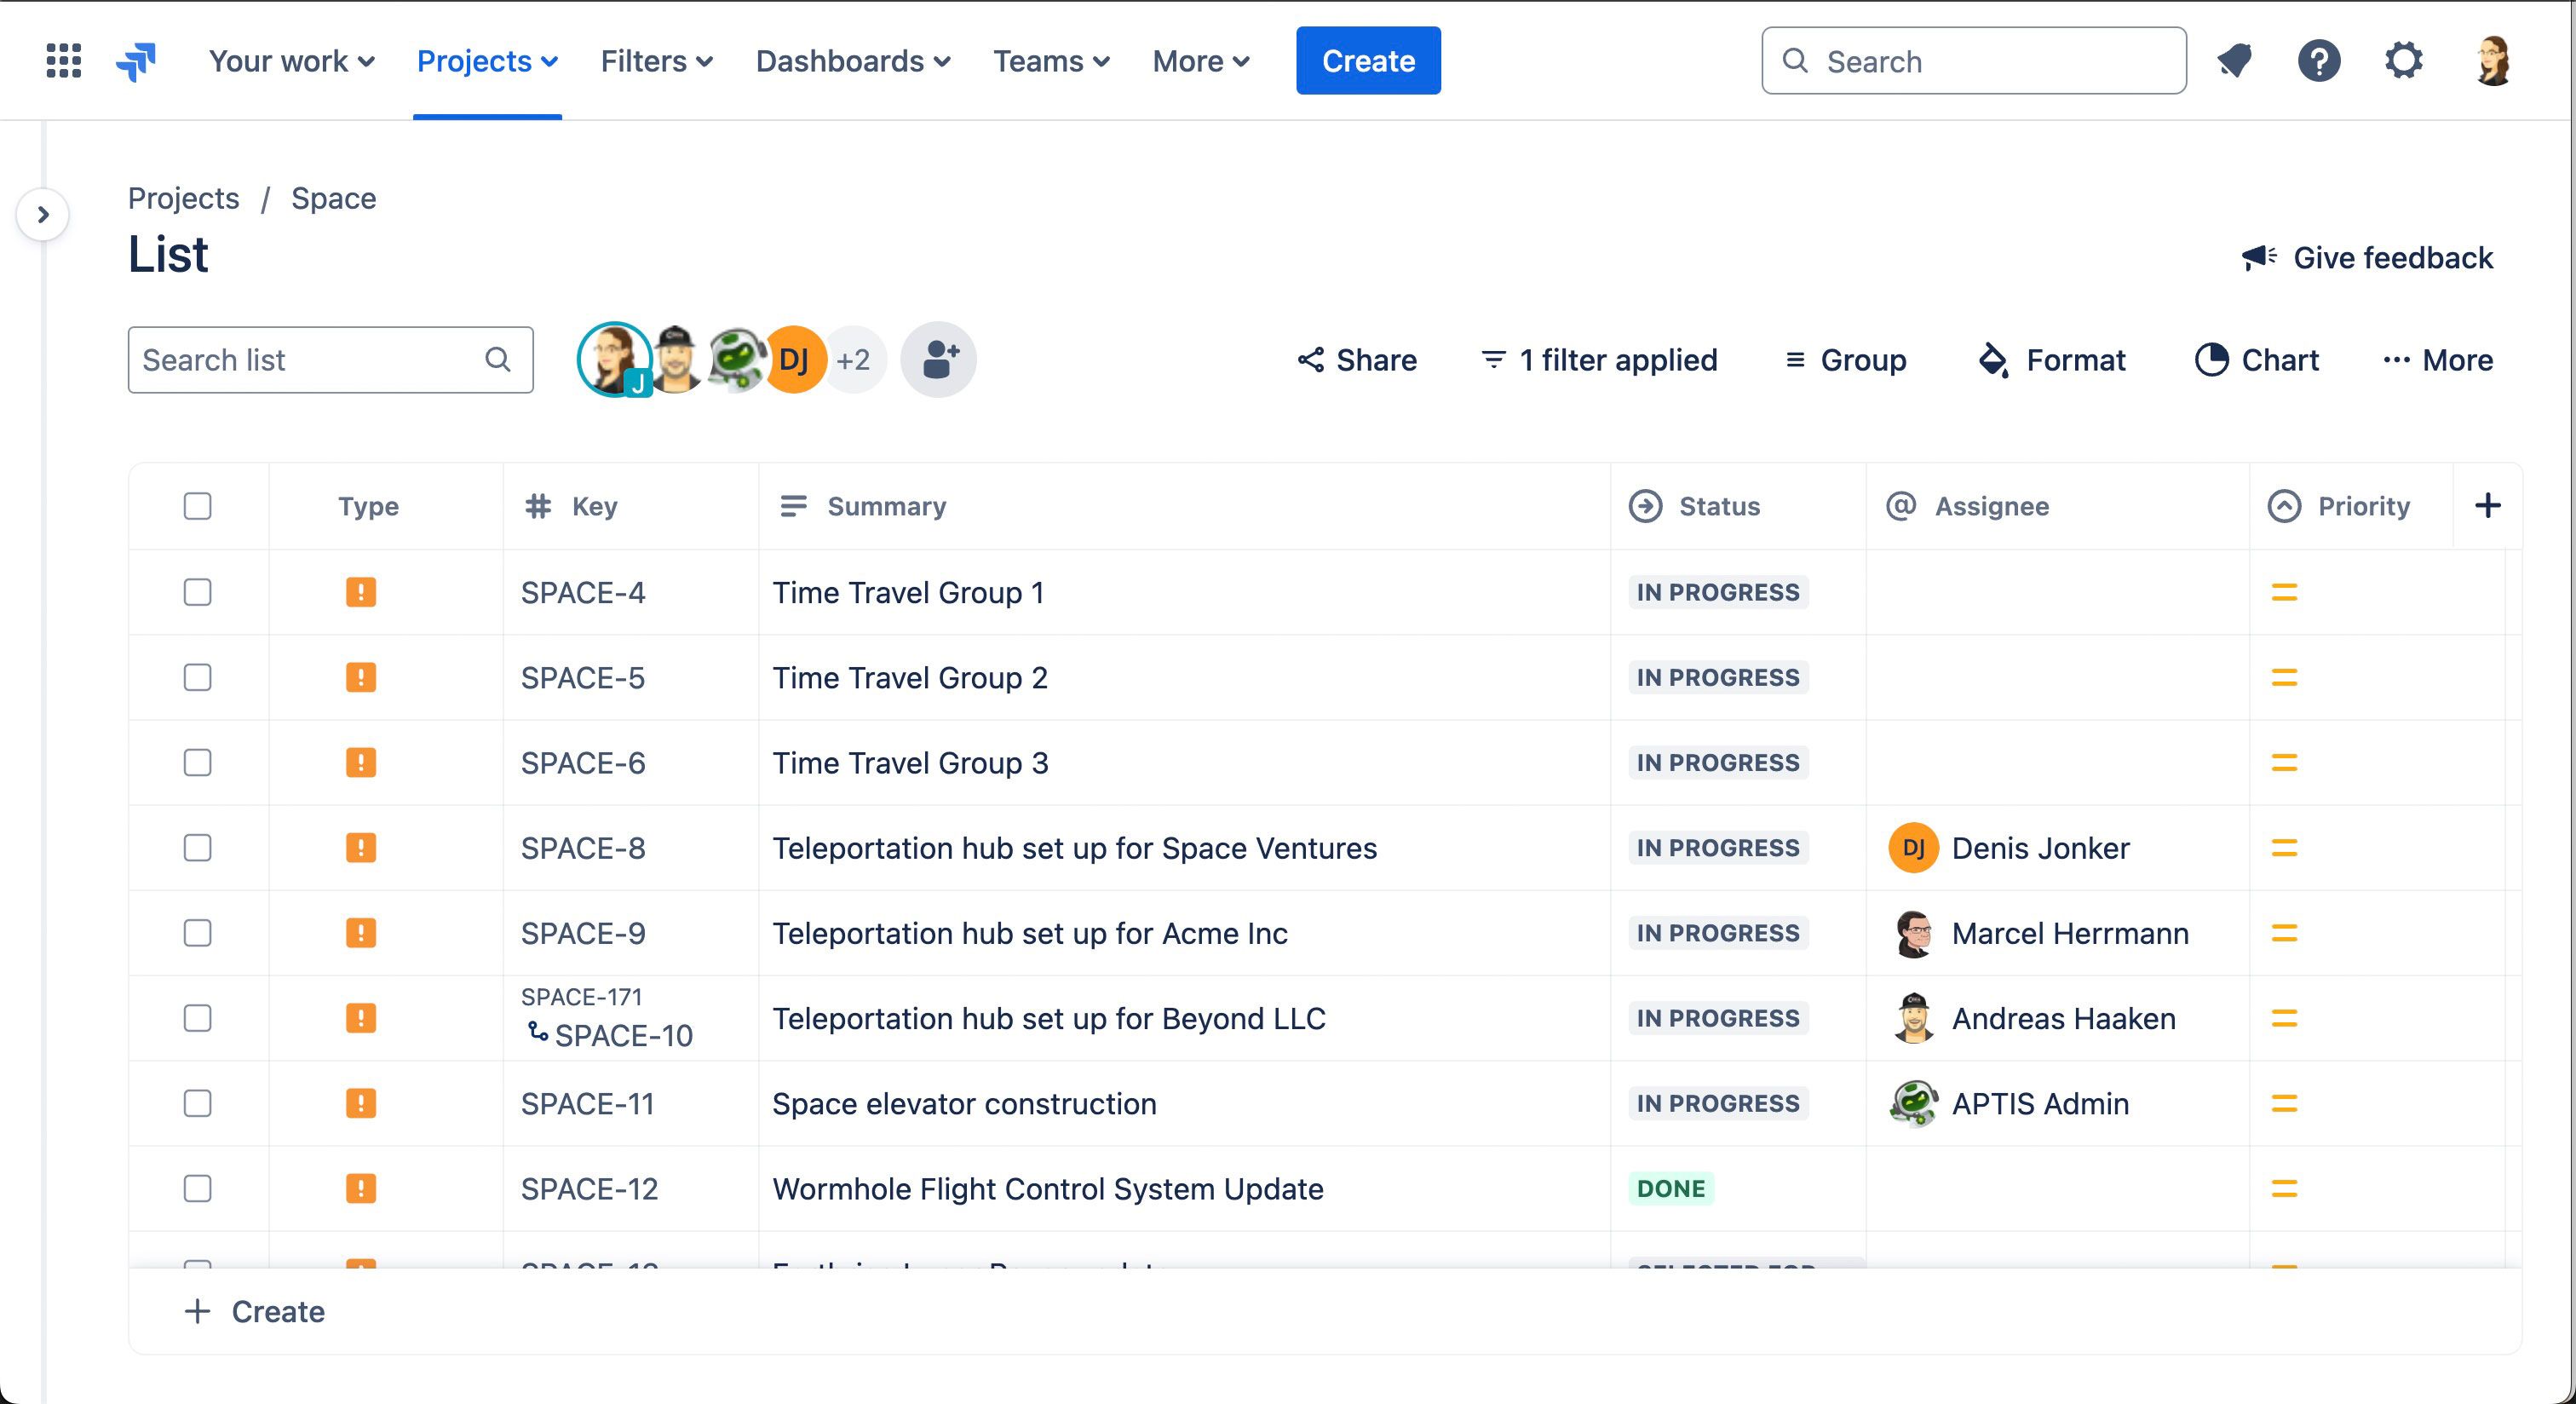
Task: Open the notifications bell icon
Action: pos(2234,61)
